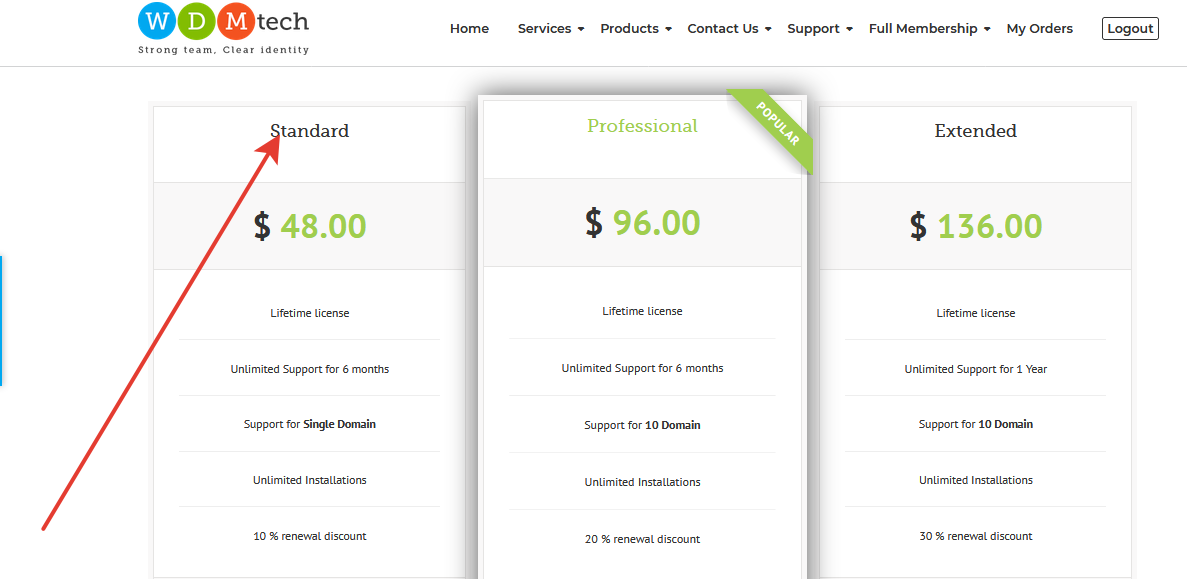Open the Home page

[469, 29]
